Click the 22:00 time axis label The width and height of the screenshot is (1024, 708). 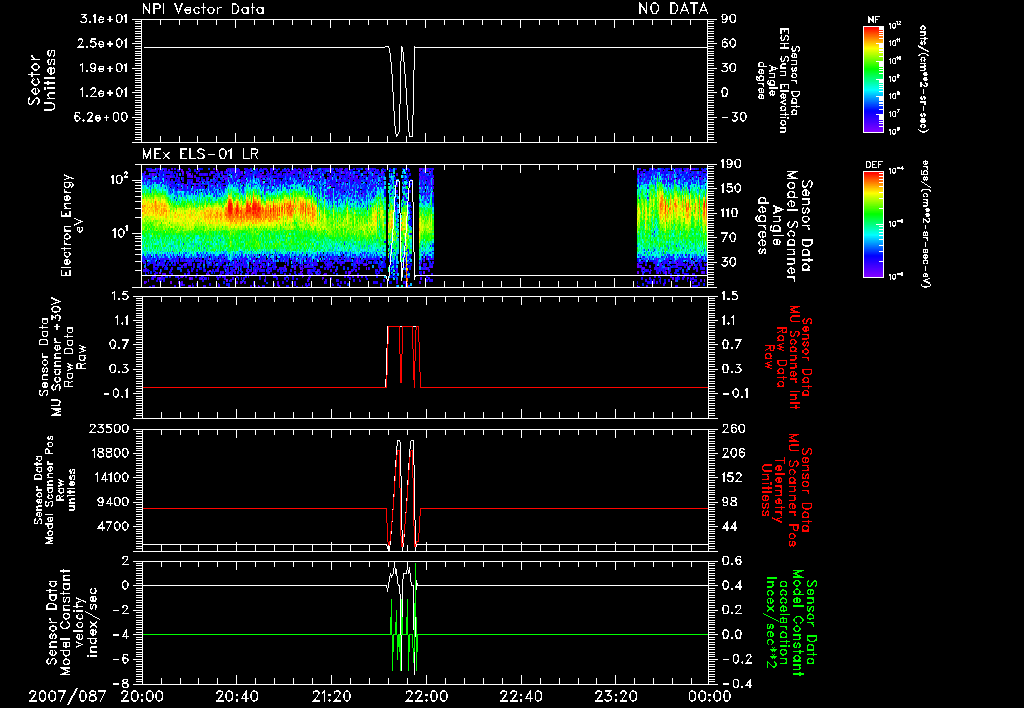pyautogui.click(x=426, y=696)
